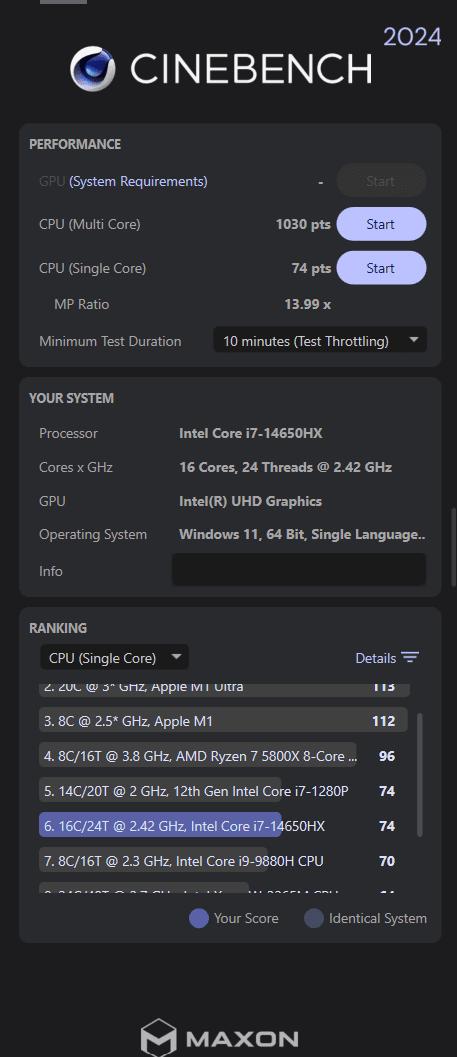Click the YOUR SYSTEM section heading
The width and height of the screenshot is (457, 1057).
[71, 398]
